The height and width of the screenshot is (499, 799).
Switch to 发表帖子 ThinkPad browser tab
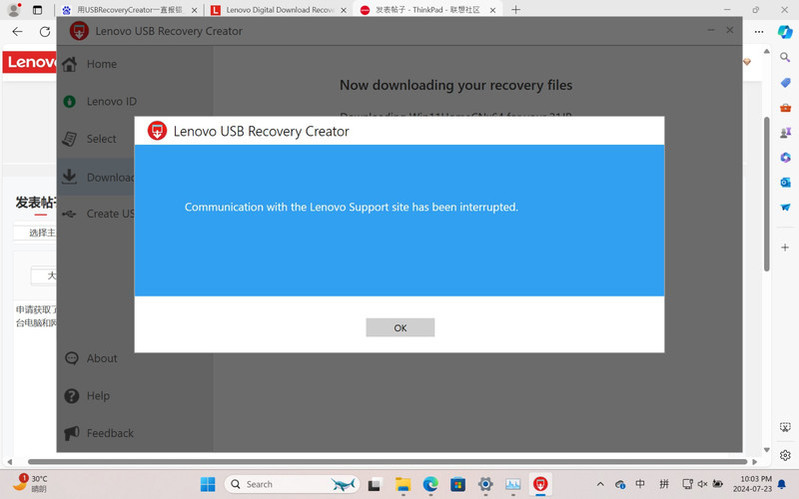coord(427,10)
